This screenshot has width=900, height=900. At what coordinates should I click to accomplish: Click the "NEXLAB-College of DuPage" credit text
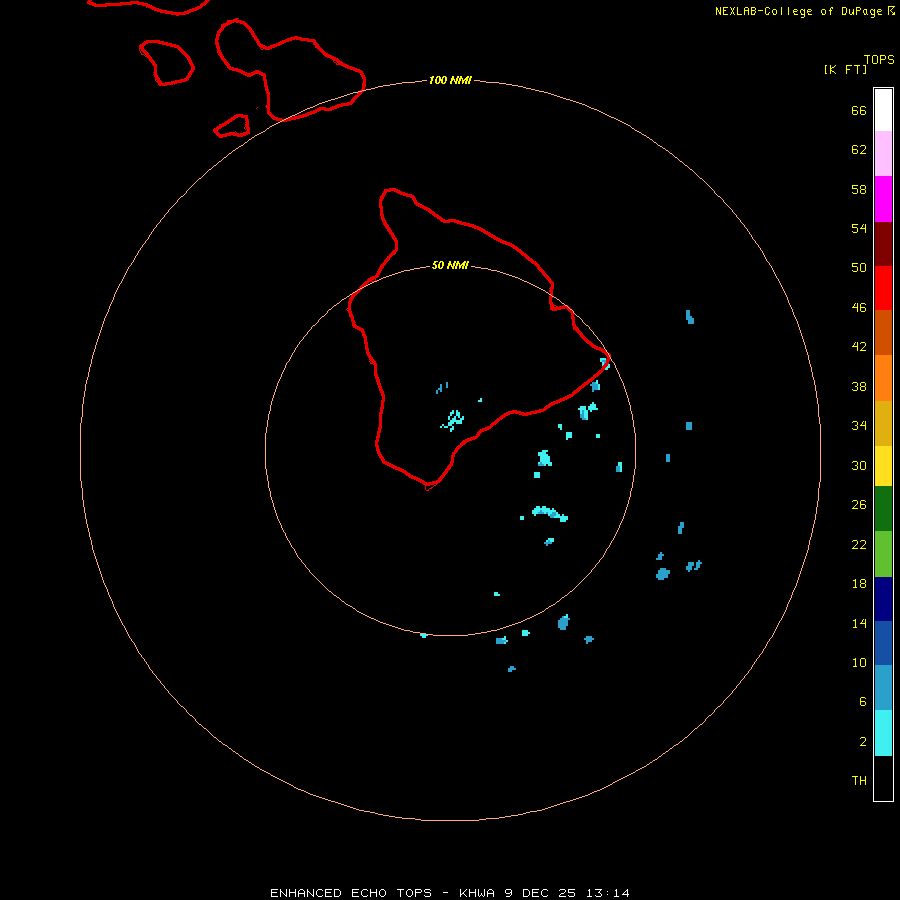[x=799, y=11]
